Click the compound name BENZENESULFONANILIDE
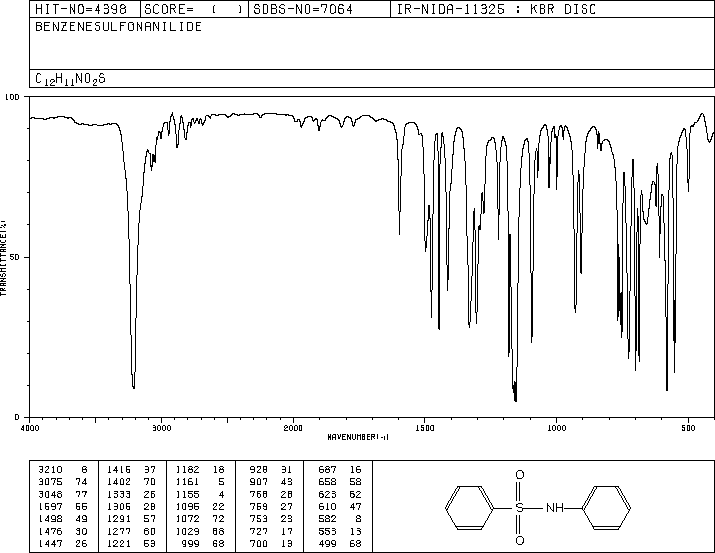 pos(119,27)
